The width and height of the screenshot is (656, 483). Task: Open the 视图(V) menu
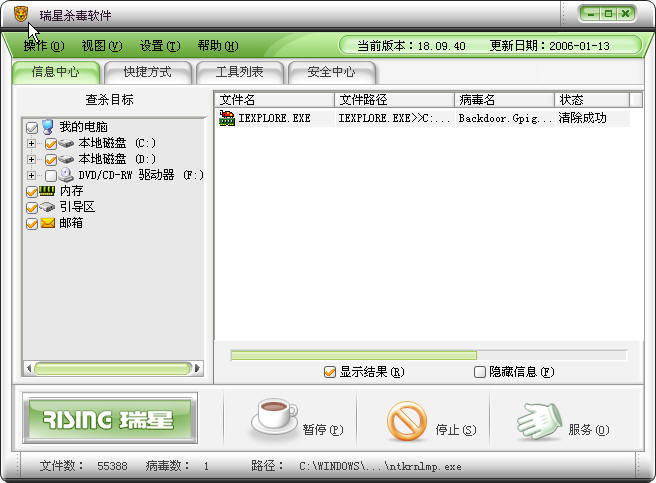pyautogui.click(x=102, y=46)
